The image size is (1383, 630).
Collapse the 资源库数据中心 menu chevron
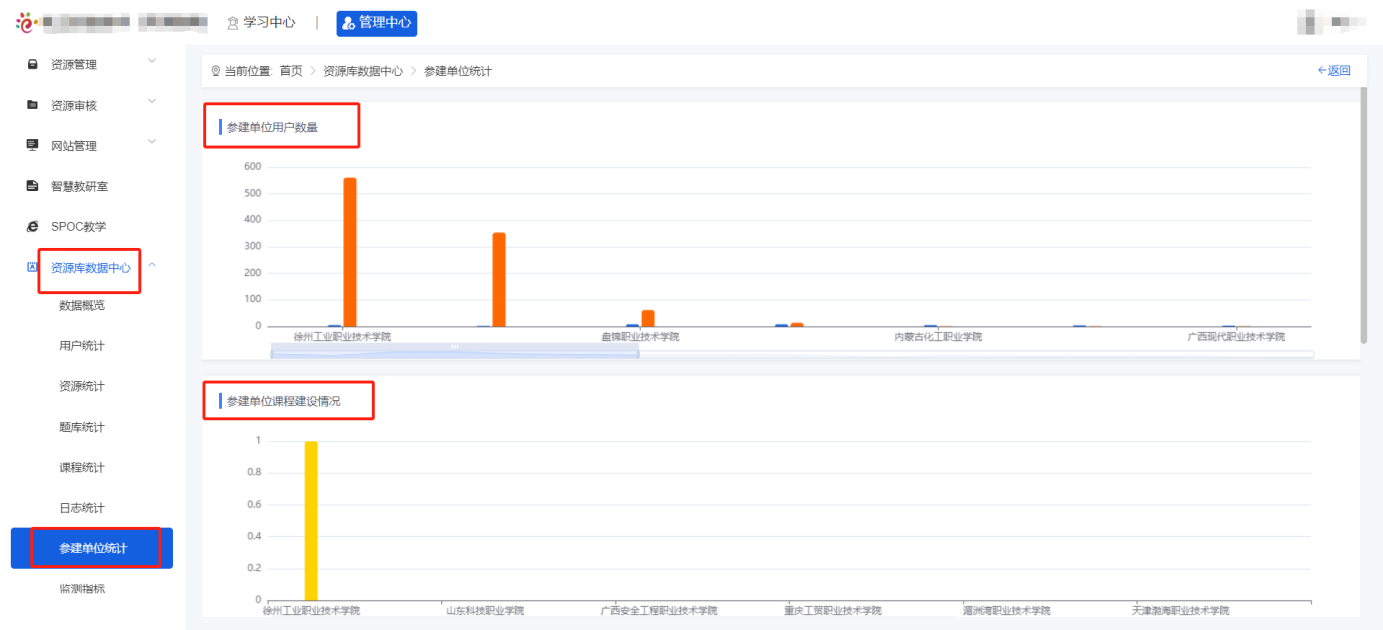click(152, 264)
